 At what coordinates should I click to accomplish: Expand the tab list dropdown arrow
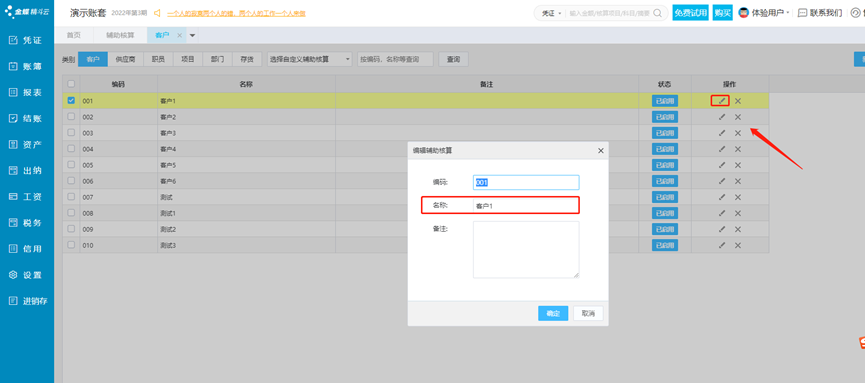pos(193,35)
